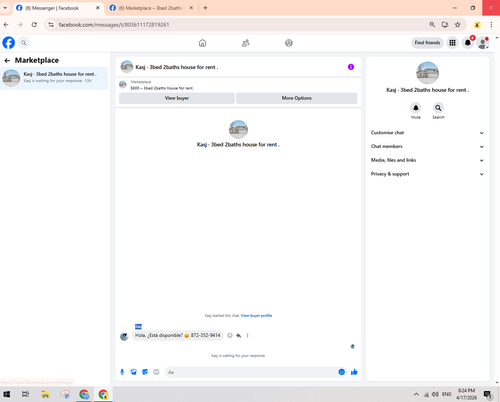The image size is (500, 402).
Task: Open the tab search dropdown arrow
Action: click(5, 8)
